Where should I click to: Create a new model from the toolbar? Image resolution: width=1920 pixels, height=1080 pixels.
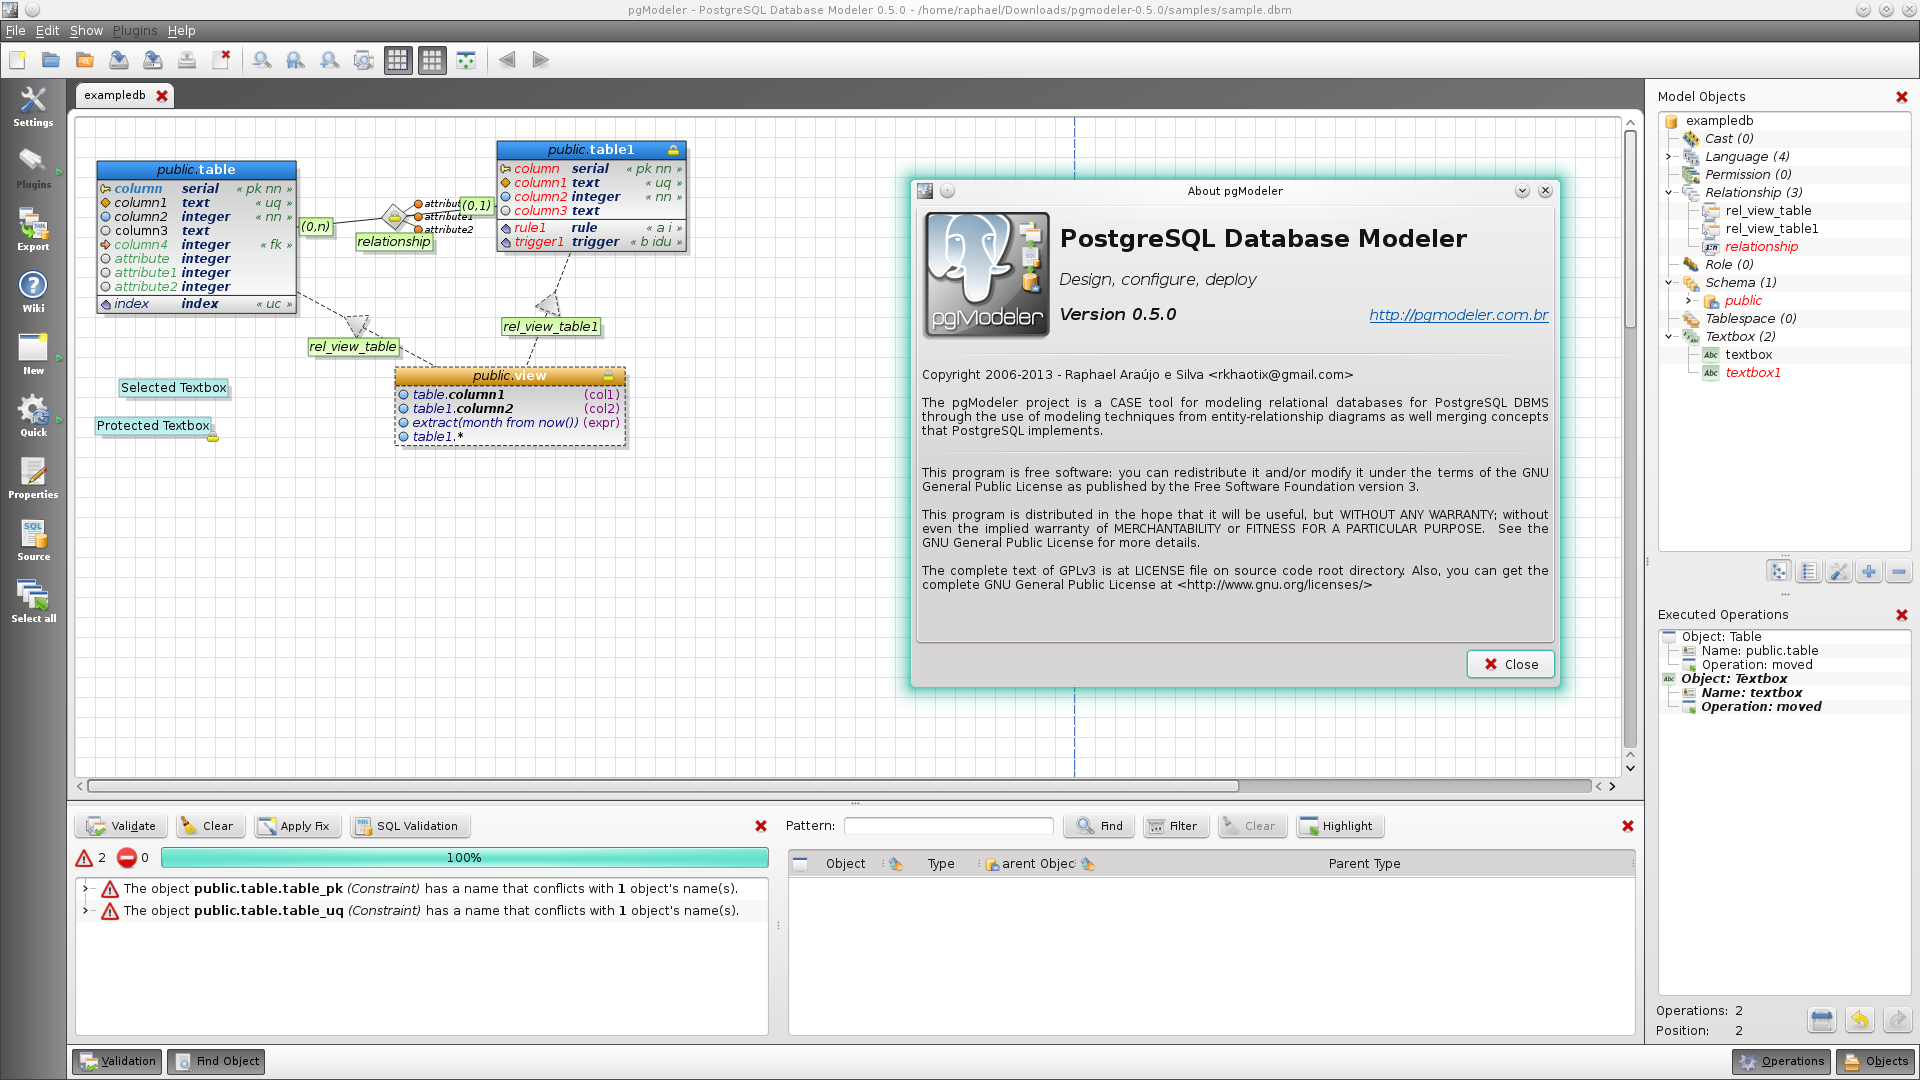pos(17,60)
